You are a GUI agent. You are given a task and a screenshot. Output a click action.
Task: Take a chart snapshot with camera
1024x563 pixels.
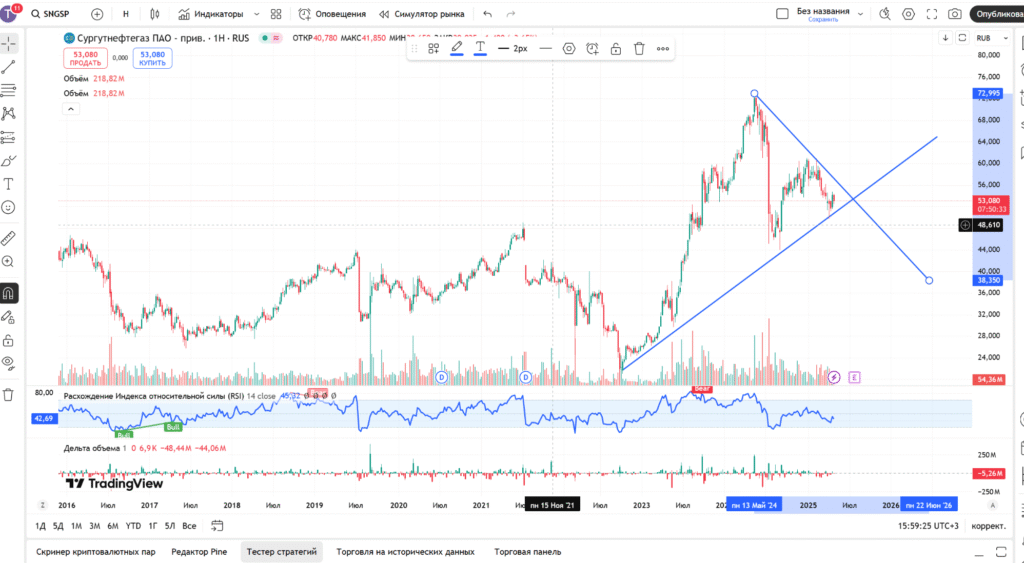click(x=955, y=14)
